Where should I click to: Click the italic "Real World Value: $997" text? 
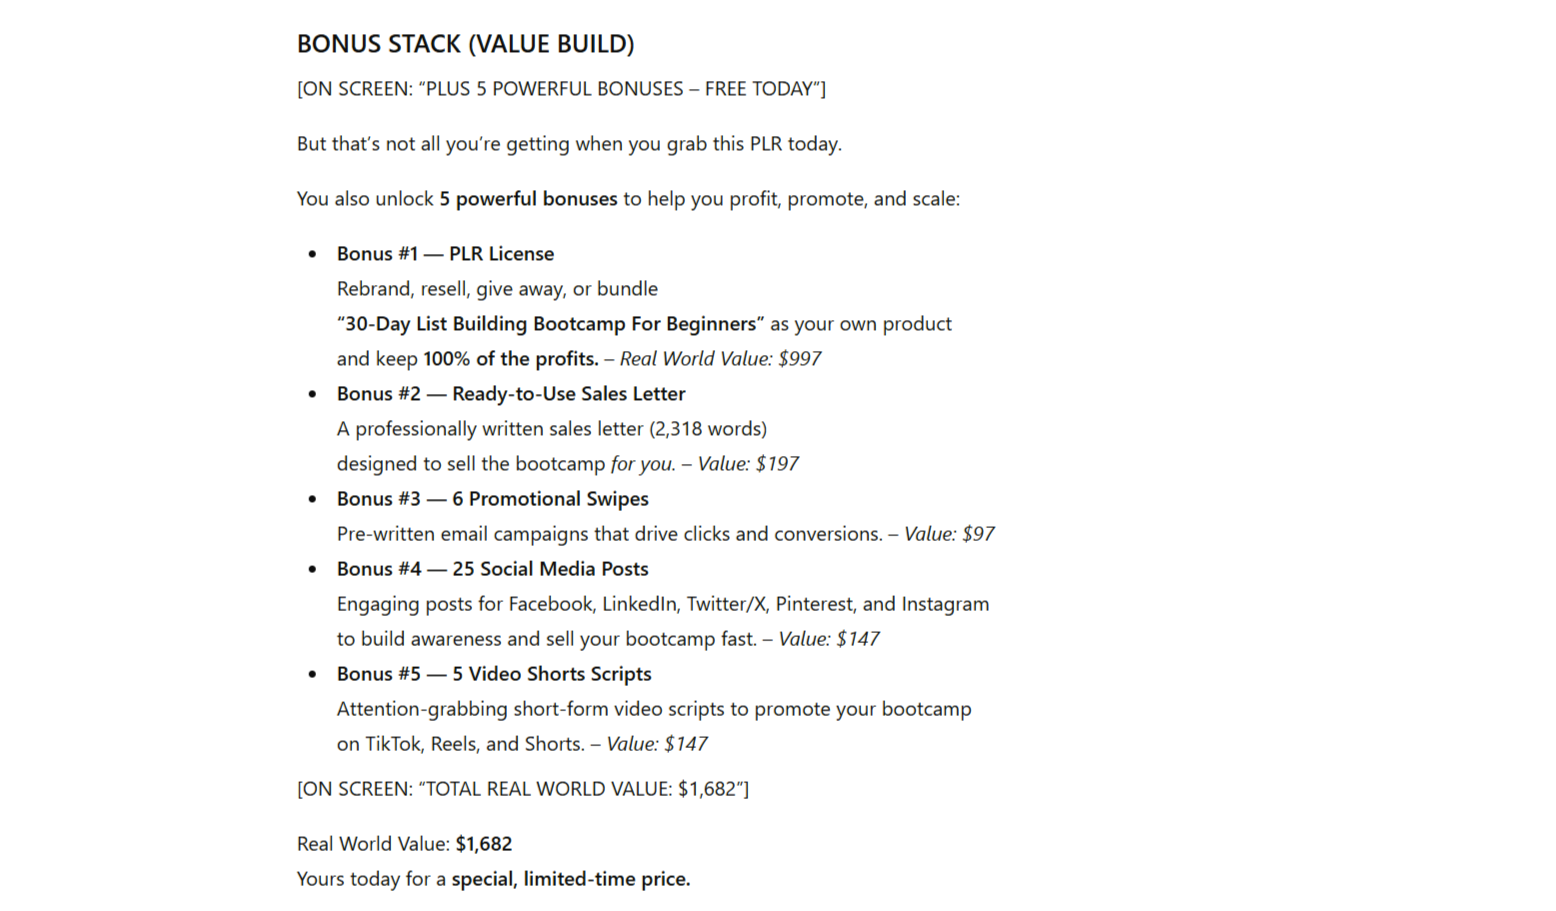(720, 359)
